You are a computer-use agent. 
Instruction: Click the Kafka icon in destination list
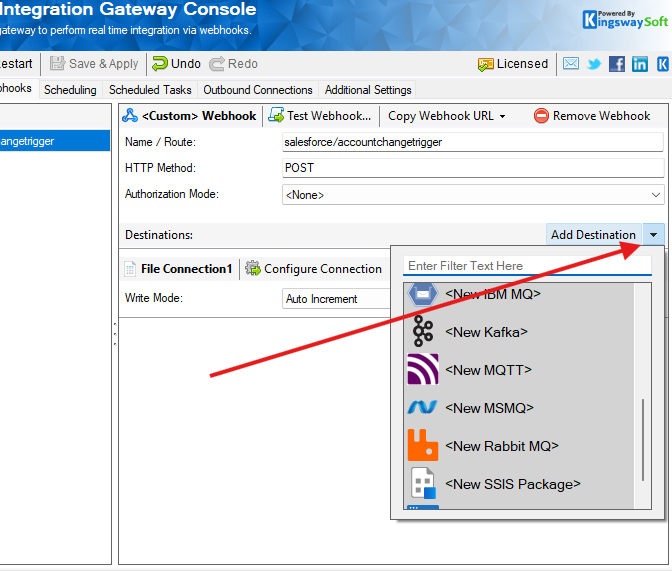click(x=423, y=332)
